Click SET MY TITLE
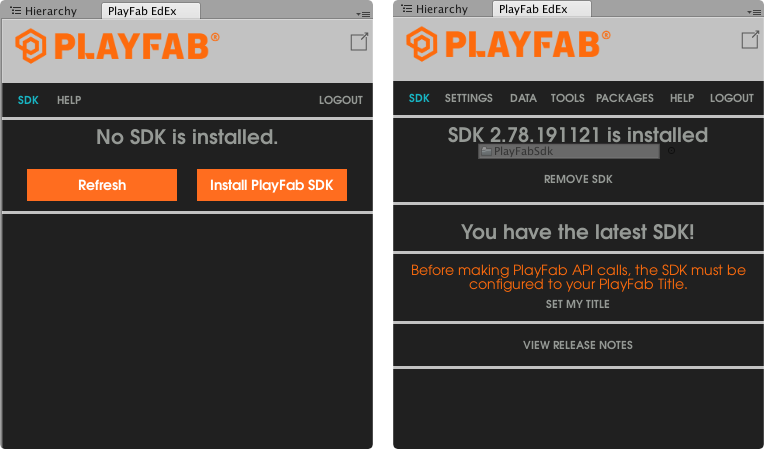 coord(577,304)
